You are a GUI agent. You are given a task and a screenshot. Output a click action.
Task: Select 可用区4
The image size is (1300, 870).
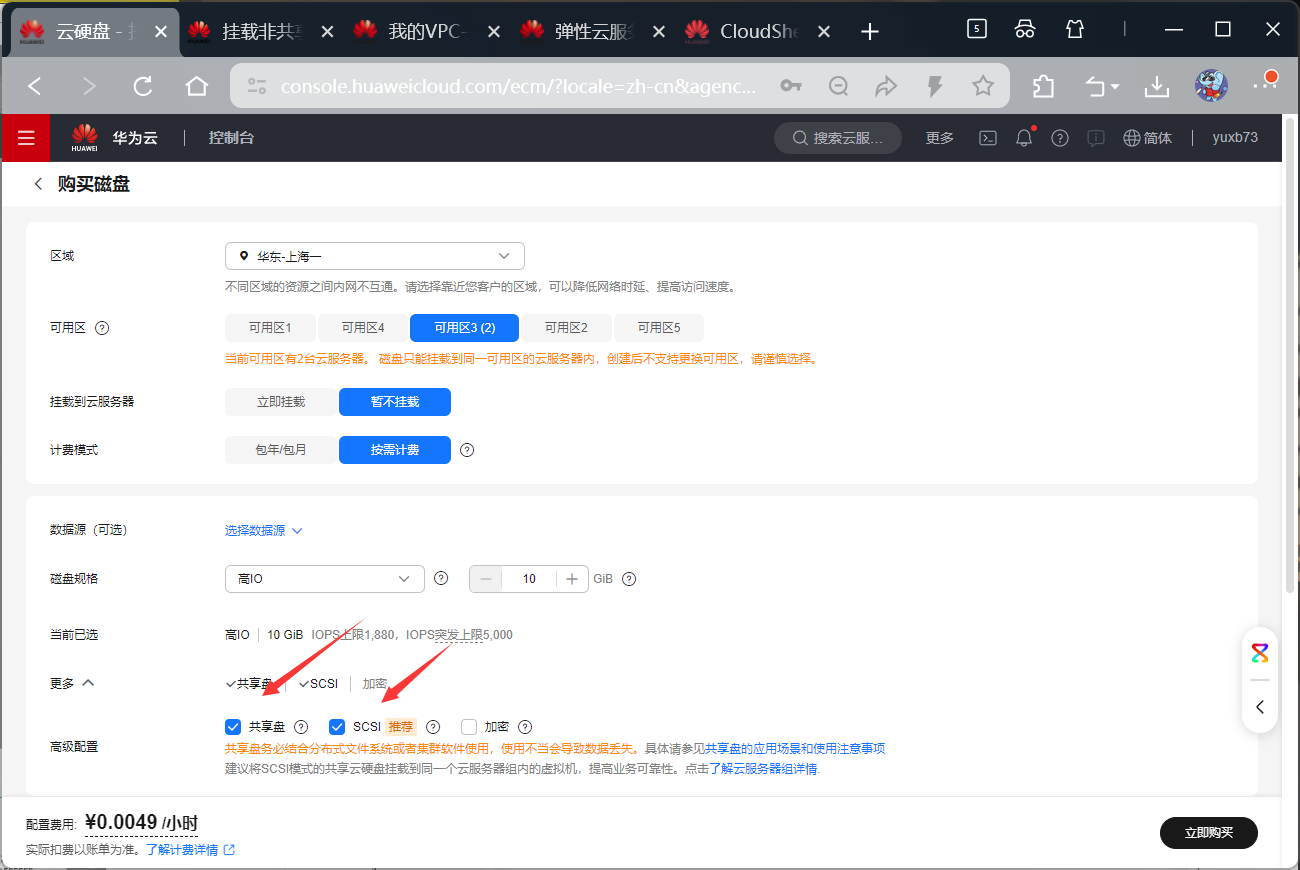click(363, 328)
